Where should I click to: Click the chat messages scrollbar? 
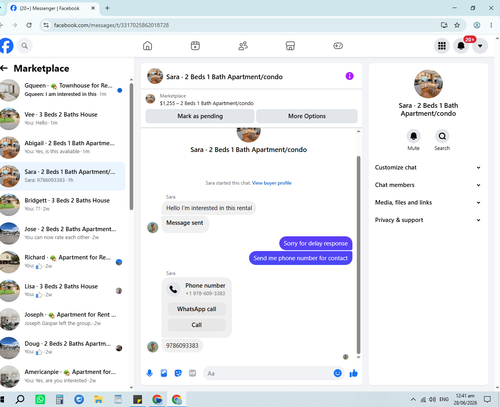click(359, 255)
